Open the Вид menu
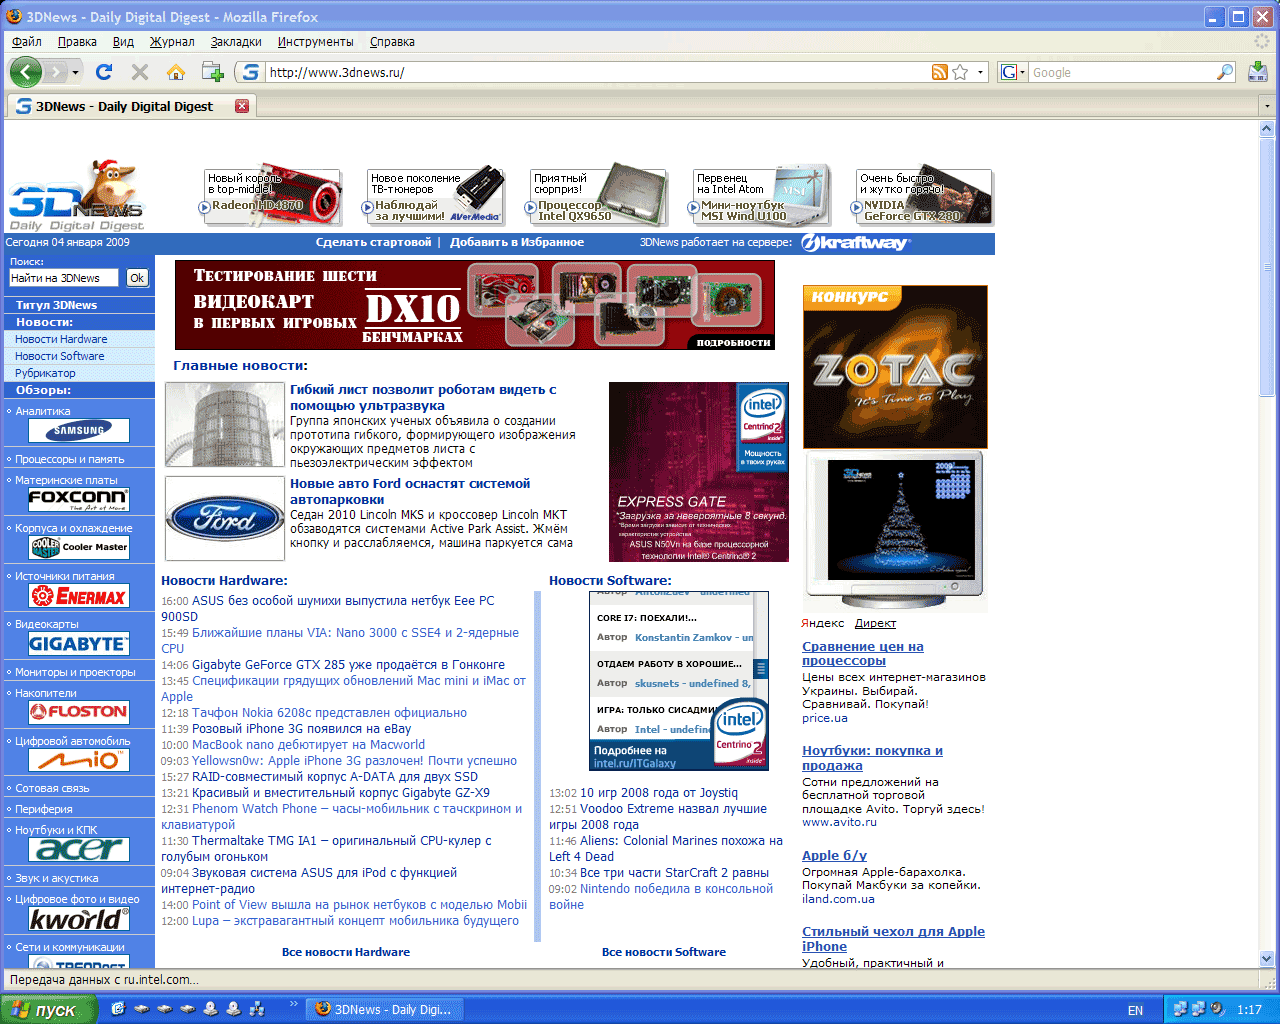 click(123, 42)
